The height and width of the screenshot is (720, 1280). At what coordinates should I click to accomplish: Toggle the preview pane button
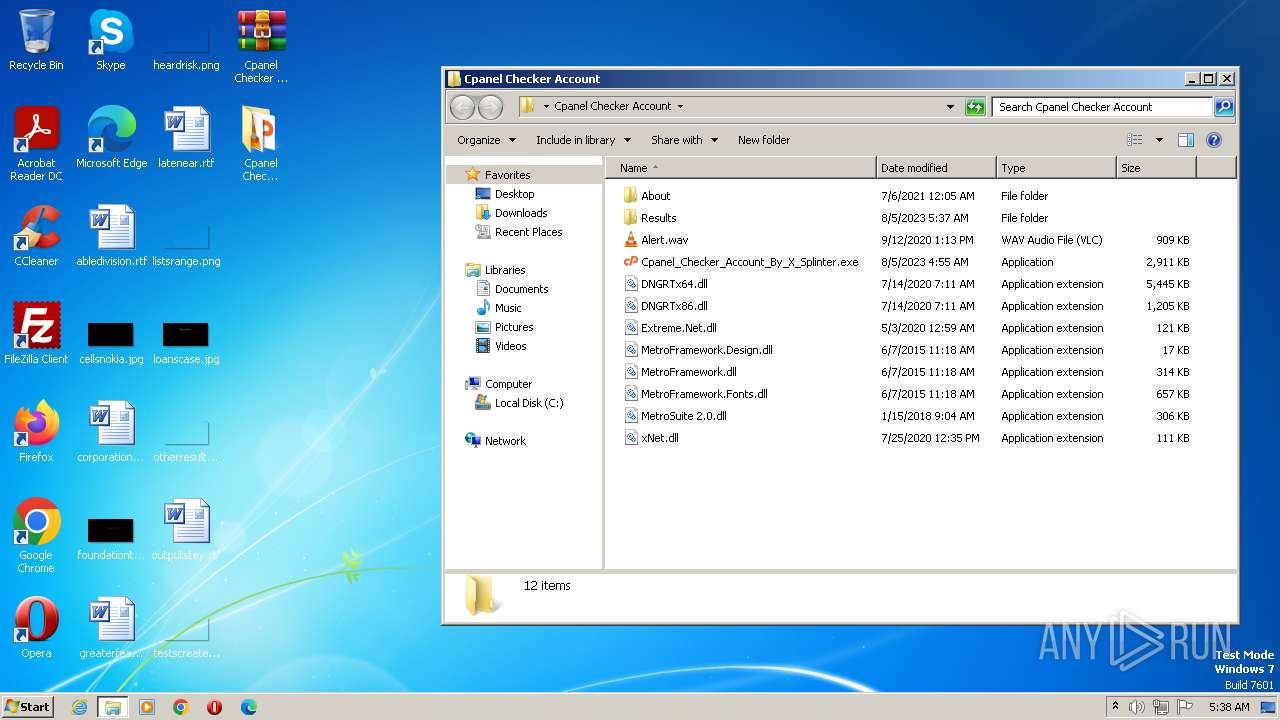point(1185,140)
